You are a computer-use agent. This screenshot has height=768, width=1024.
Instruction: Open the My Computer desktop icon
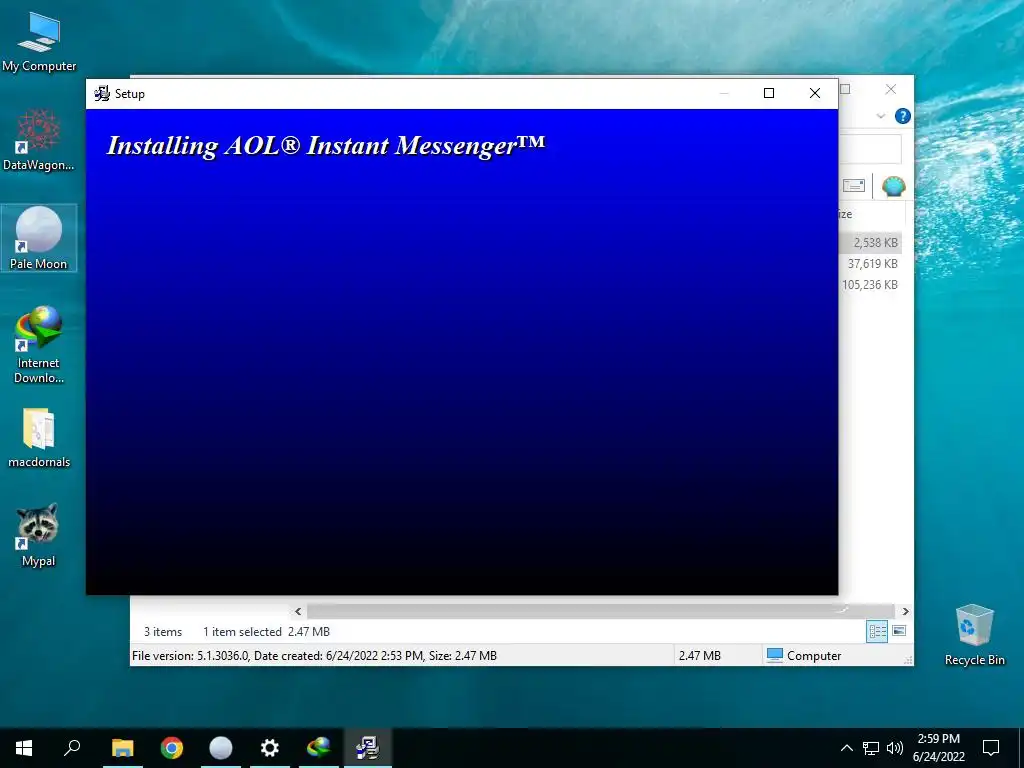[x=39, y=42]
